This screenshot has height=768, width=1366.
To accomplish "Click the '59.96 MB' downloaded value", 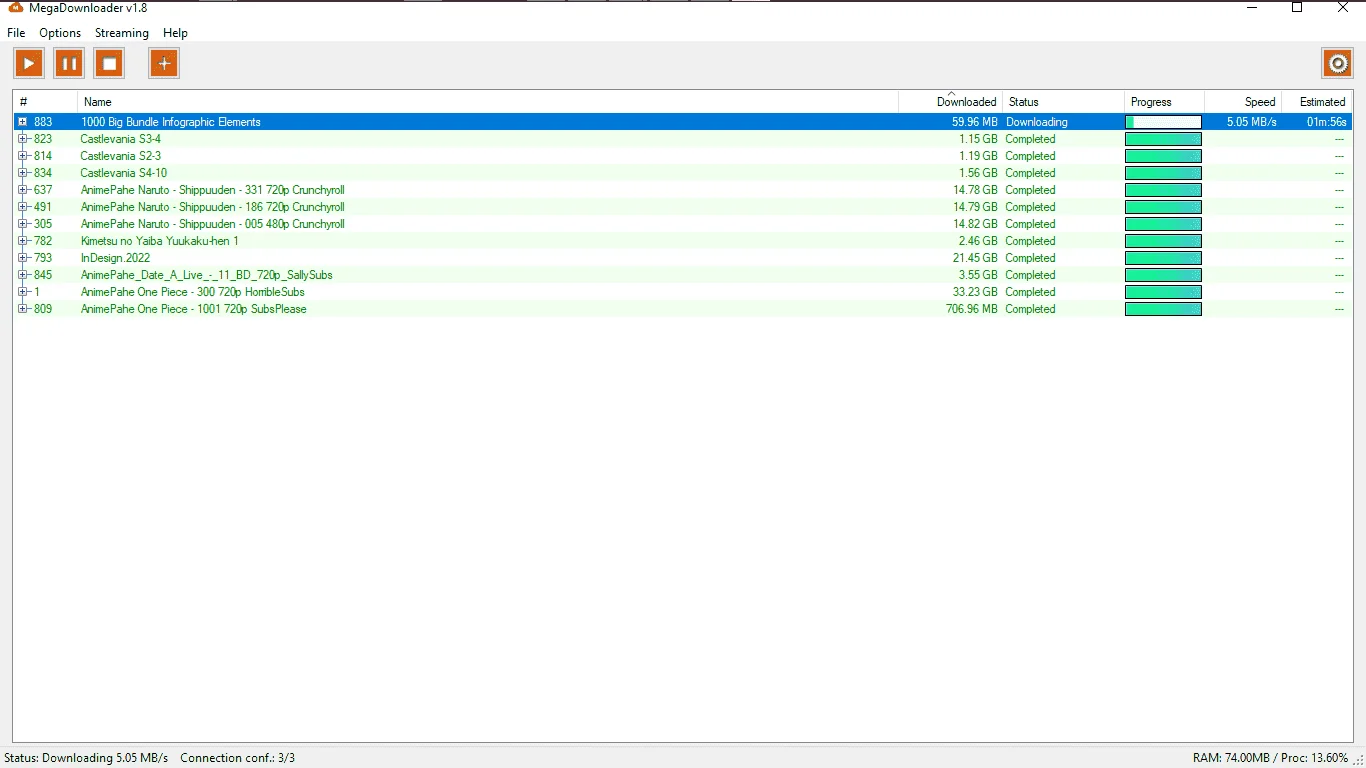I will pyautogui.click(x=975, y=122).
